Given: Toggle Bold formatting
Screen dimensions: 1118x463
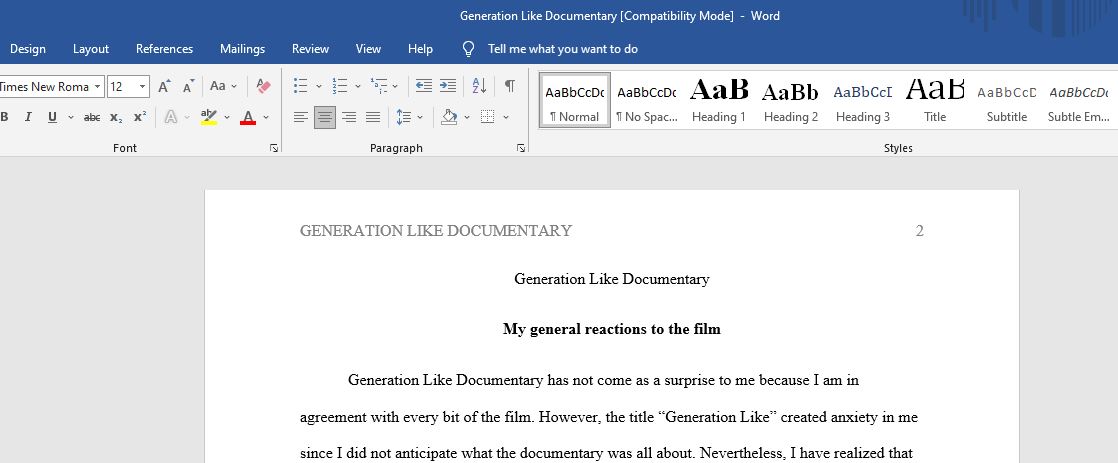Looking at the screenshot, I should coord(5,117).
